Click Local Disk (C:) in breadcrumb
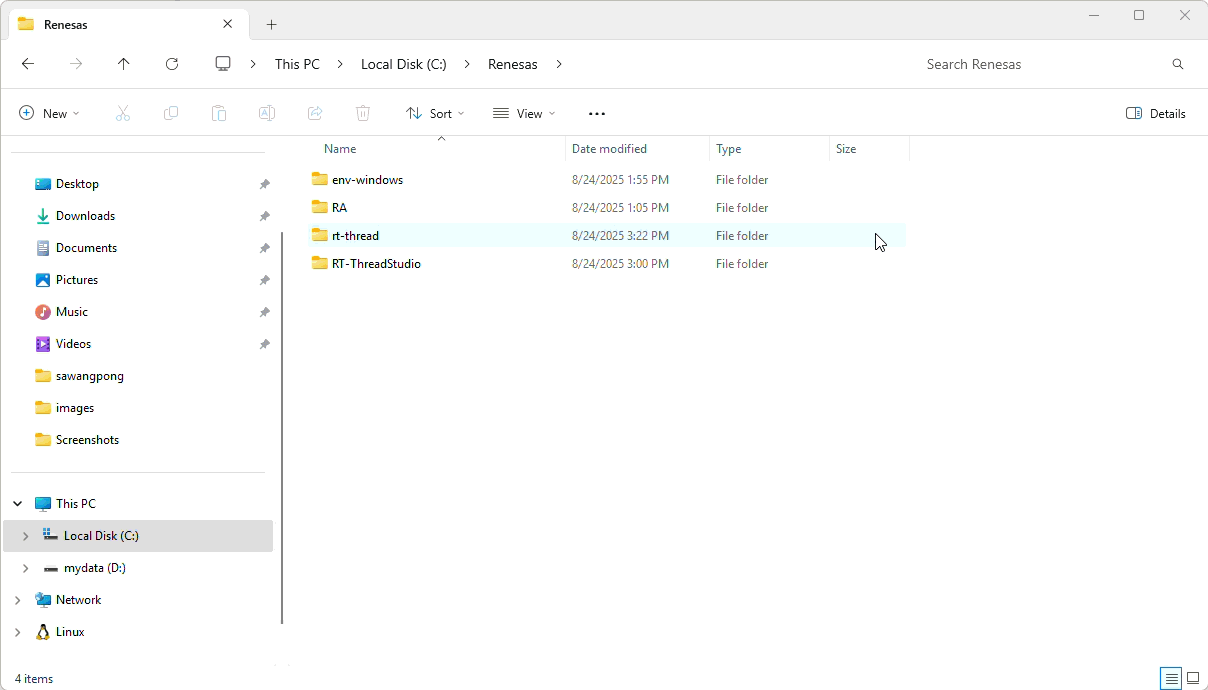Screen dimensions: 1208x690 (403, 64)
